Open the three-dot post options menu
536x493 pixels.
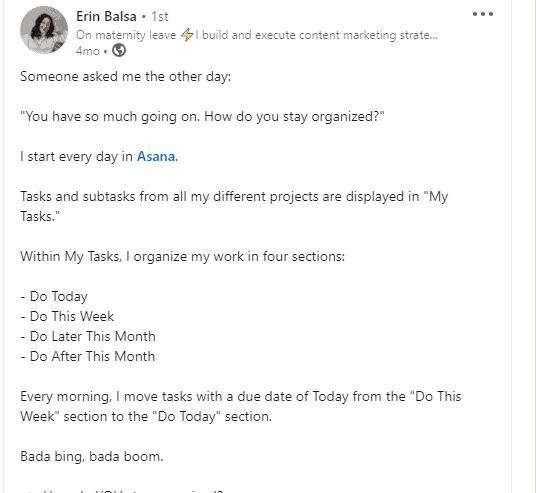pos(483,14)
